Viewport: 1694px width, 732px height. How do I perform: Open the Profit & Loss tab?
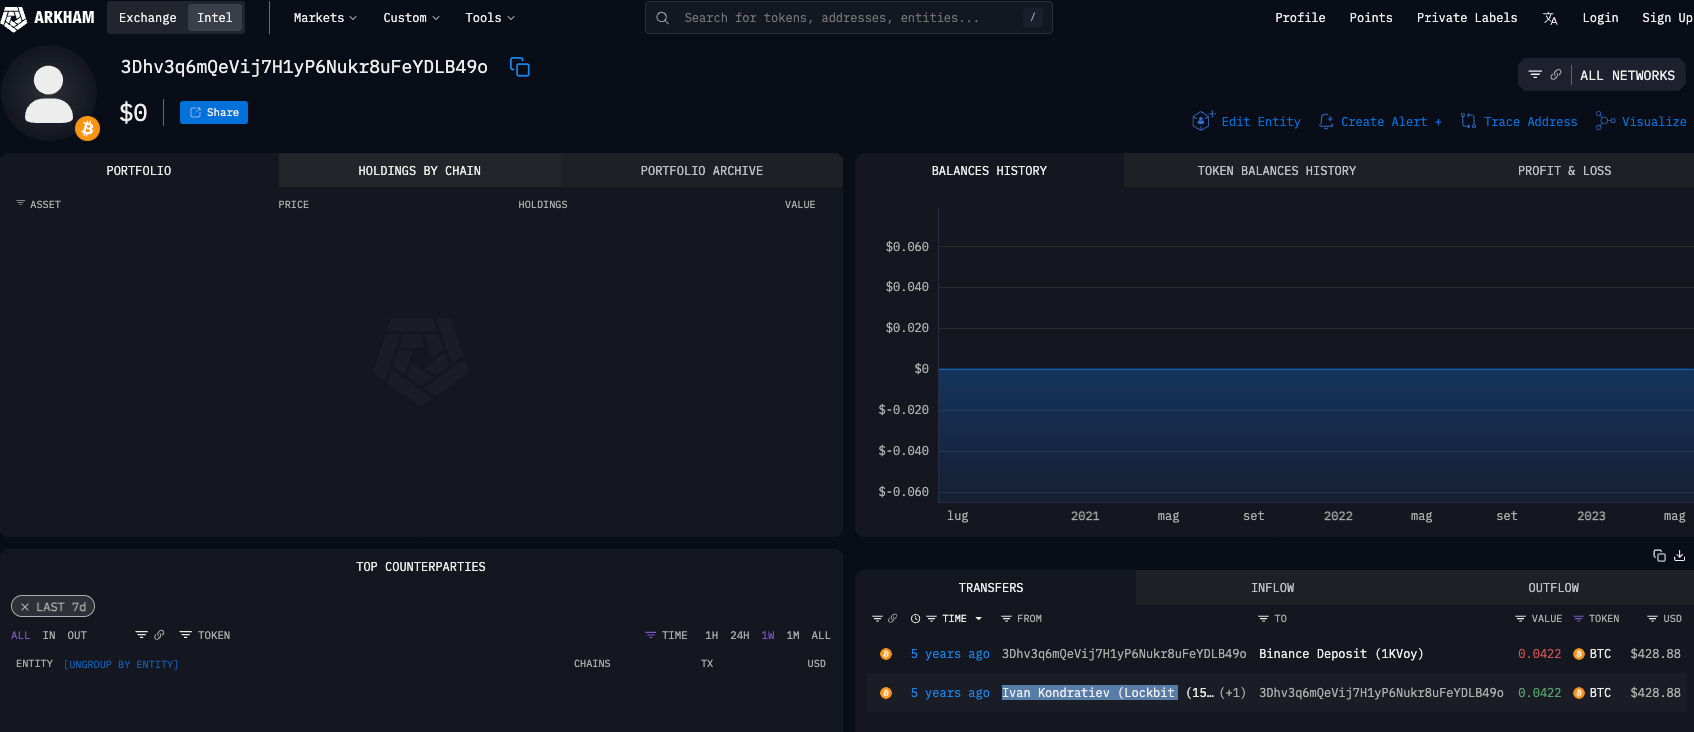(1564, 171)
